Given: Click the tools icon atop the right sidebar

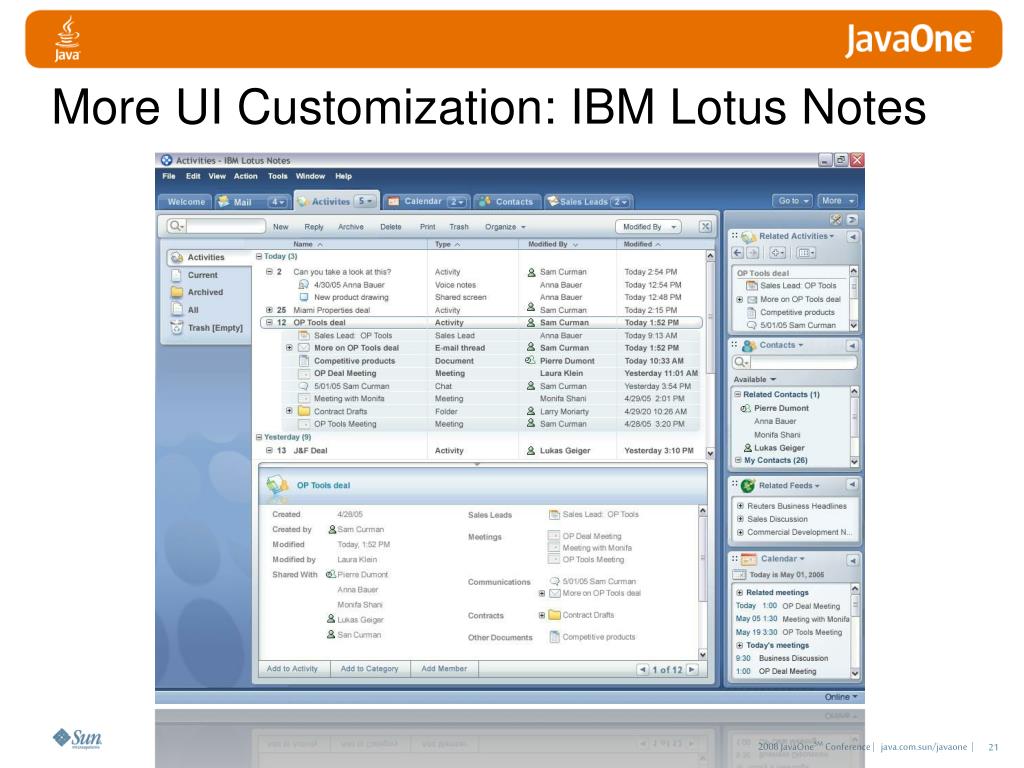Looking at the screenshot, I should coord(835,219).
